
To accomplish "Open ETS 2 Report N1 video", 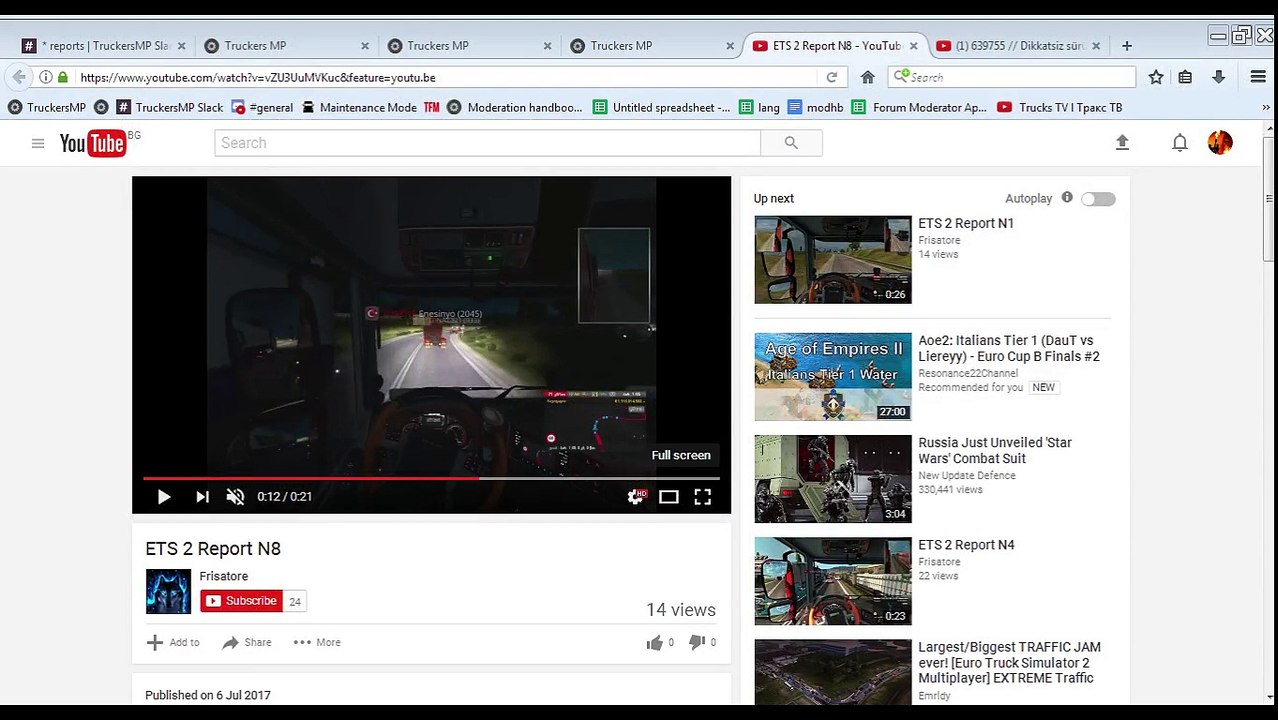I will [x=966, y=223].
